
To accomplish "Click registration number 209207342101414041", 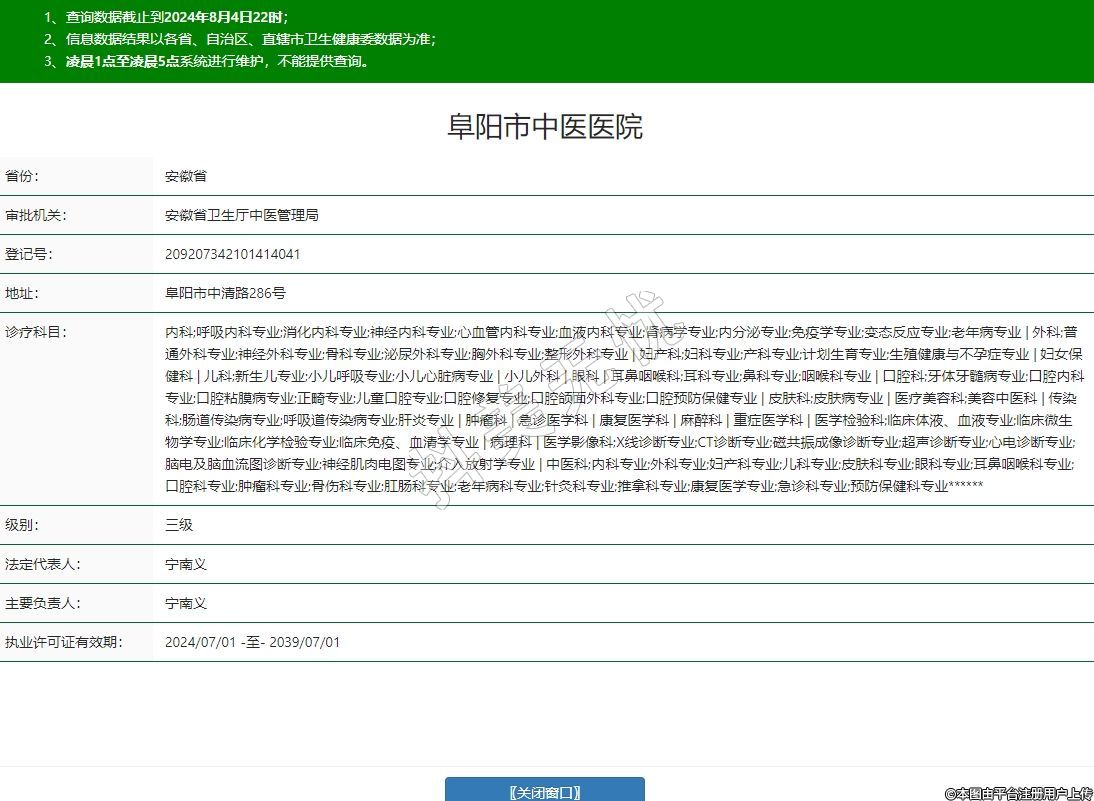I will point(232,254).
